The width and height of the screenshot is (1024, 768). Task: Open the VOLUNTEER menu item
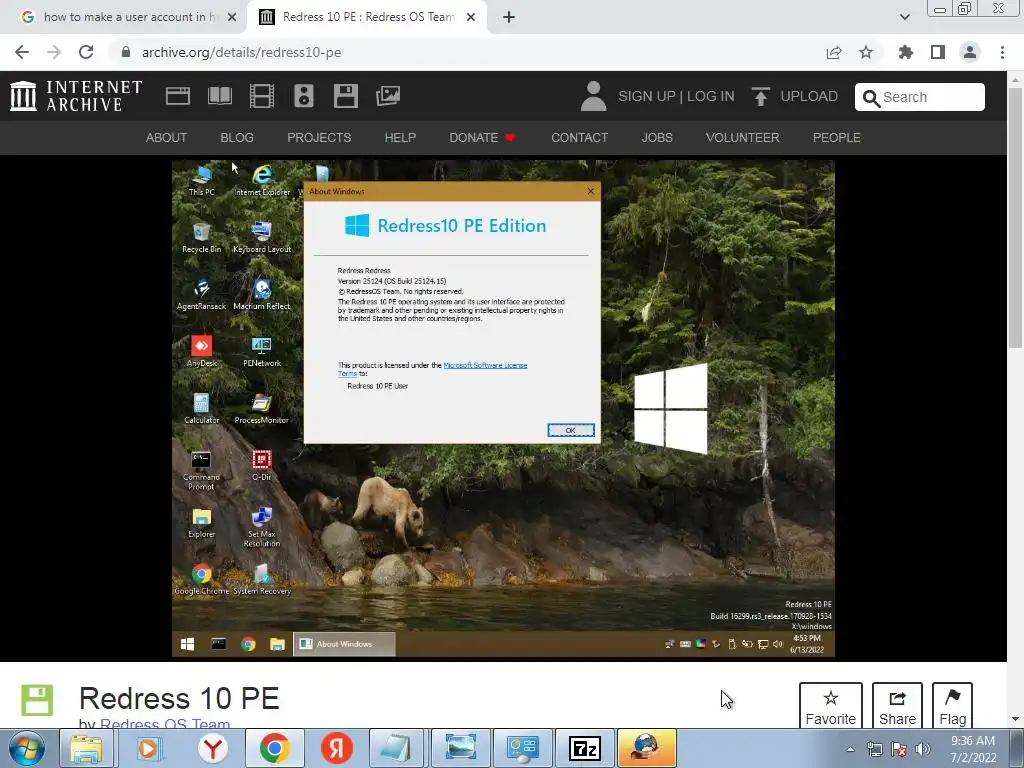pyautogui.click(x=743, y=138)
